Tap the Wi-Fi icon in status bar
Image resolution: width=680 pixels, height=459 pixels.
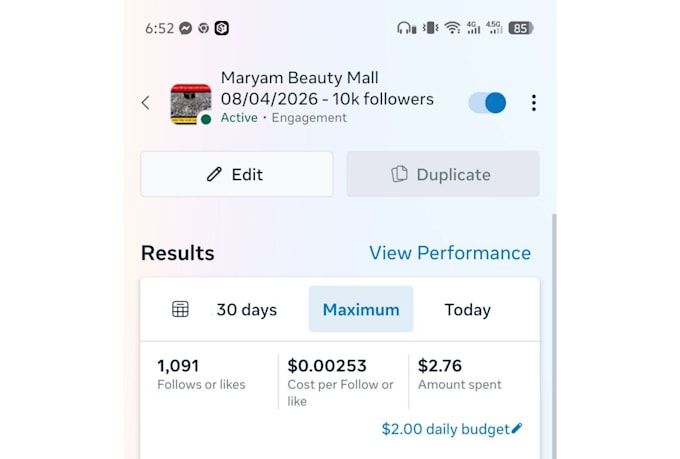click(x=452, y=28)
